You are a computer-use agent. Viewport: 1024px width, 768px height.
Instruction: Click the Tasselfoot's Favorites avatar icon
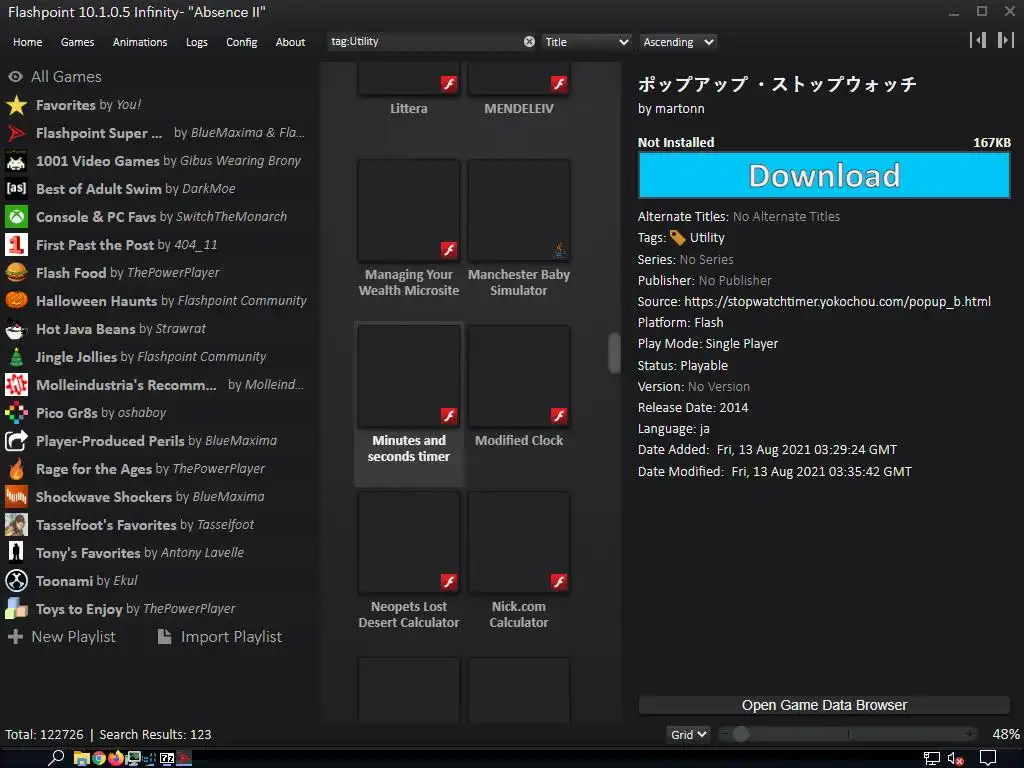click(16, 525)
